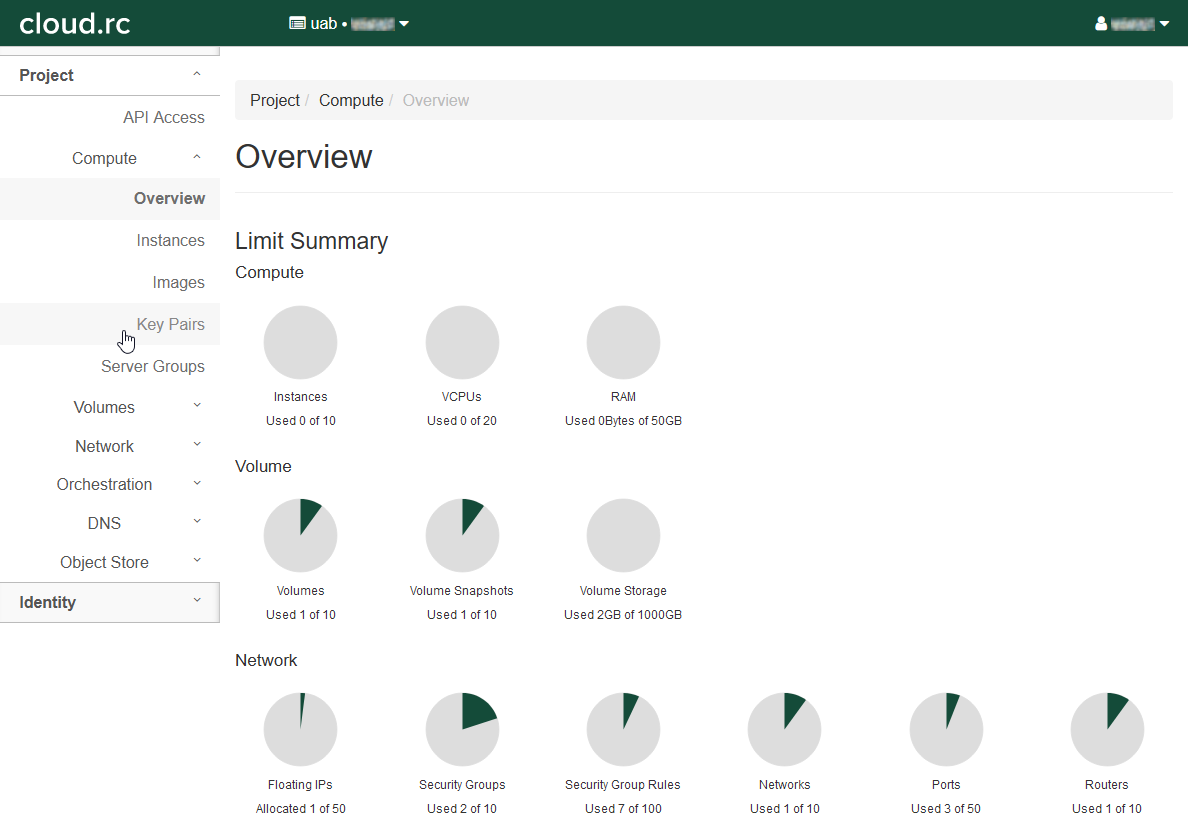
Task: Click the Security Groups usage pie chart
Action: (x=462, y=730)
